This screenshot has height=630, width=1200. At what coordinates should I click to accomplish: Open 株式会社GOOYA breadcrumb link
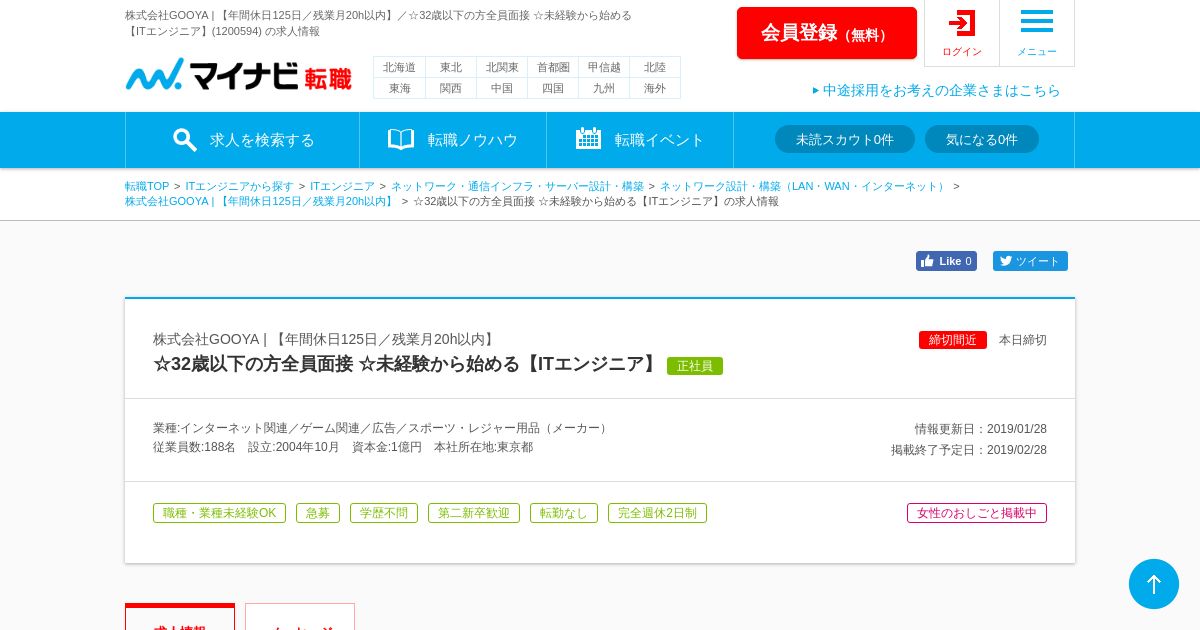pyautogui.click(x=260, y=201)
